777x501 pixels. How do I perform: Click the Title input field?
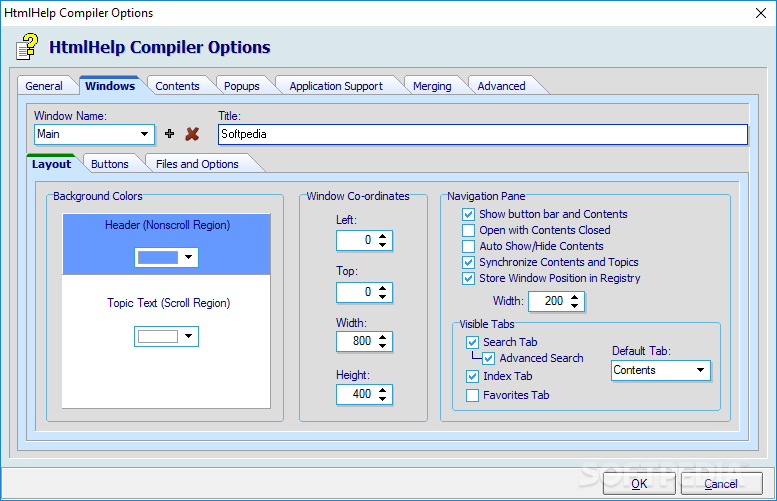coord(483,134)
